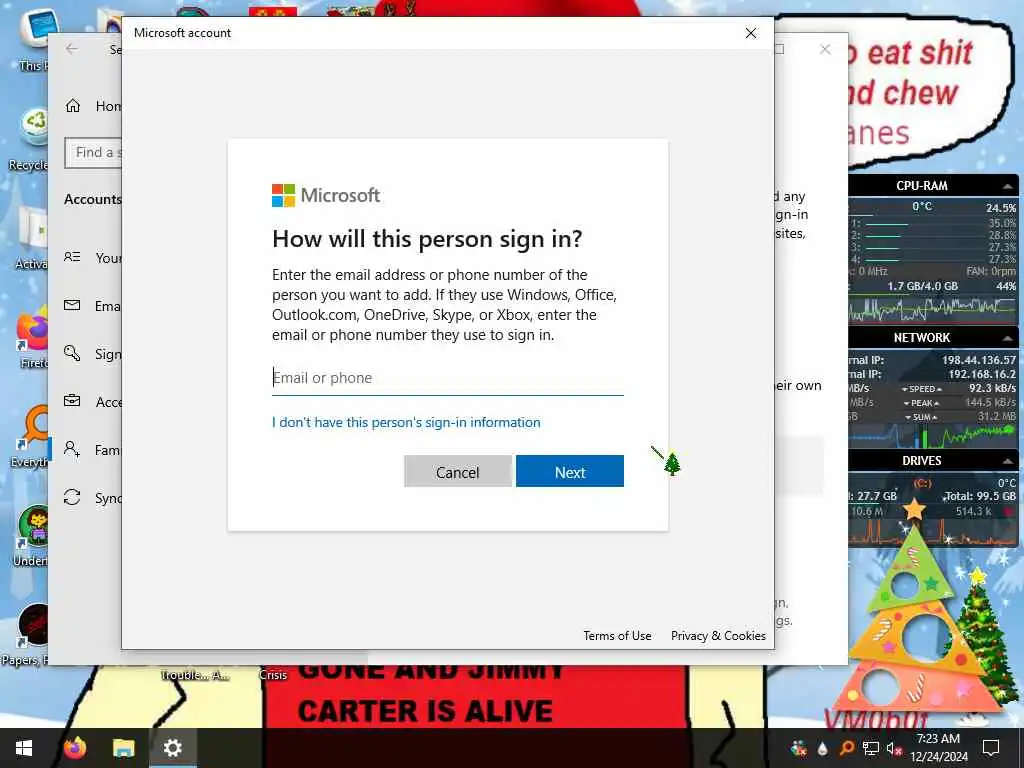
Task: Click Total: 99.5 GB drive text
Action: point(980,496)
